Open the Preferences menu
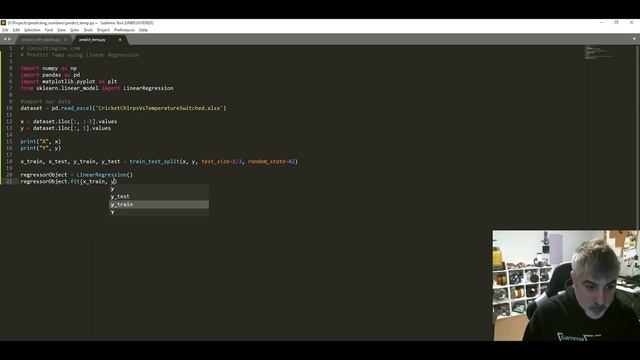This screenshot has height=360, width=640. click(124, 30)
